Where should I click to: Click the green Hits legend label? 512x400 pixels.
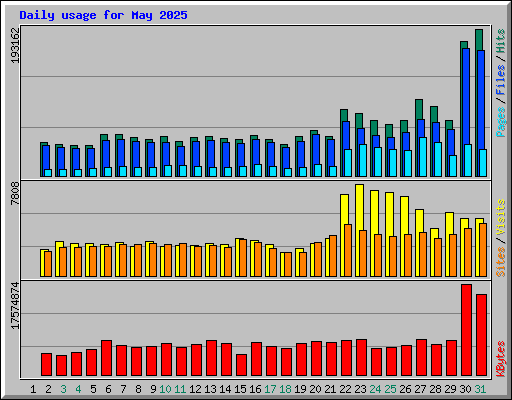click(501, 41)
